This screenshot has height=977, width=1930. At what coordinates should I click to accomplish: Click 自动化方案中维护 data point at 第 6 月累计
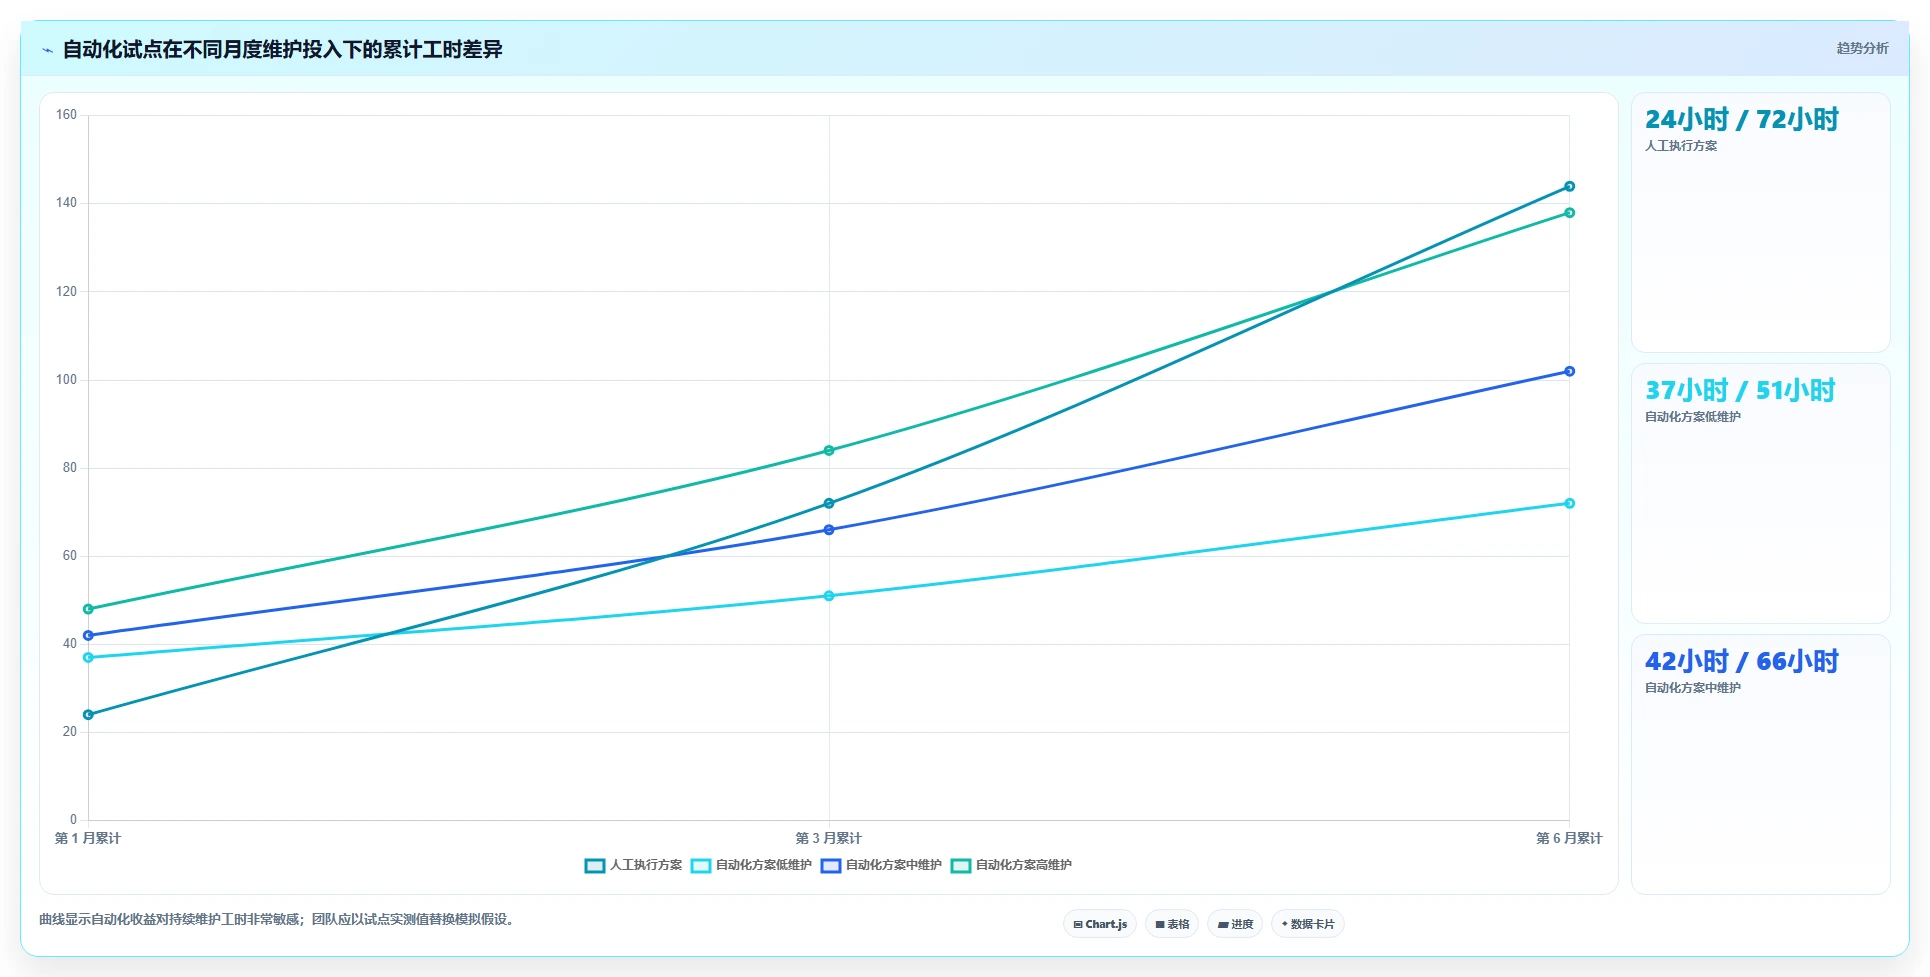(x=1569, y=372)
